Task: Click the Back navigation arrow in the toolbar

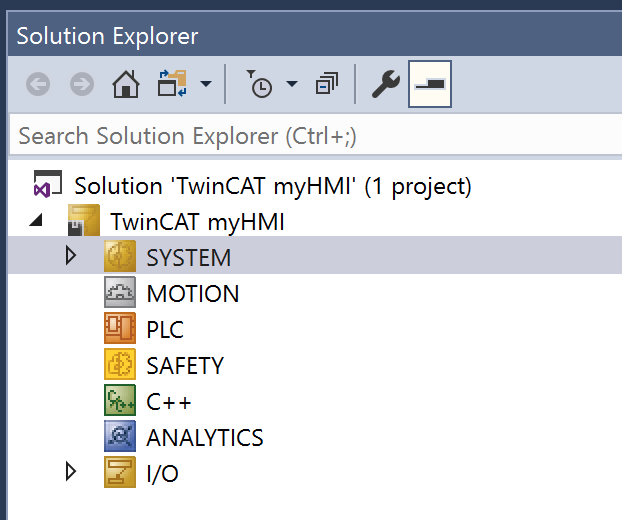Action: tap(38, 84)
